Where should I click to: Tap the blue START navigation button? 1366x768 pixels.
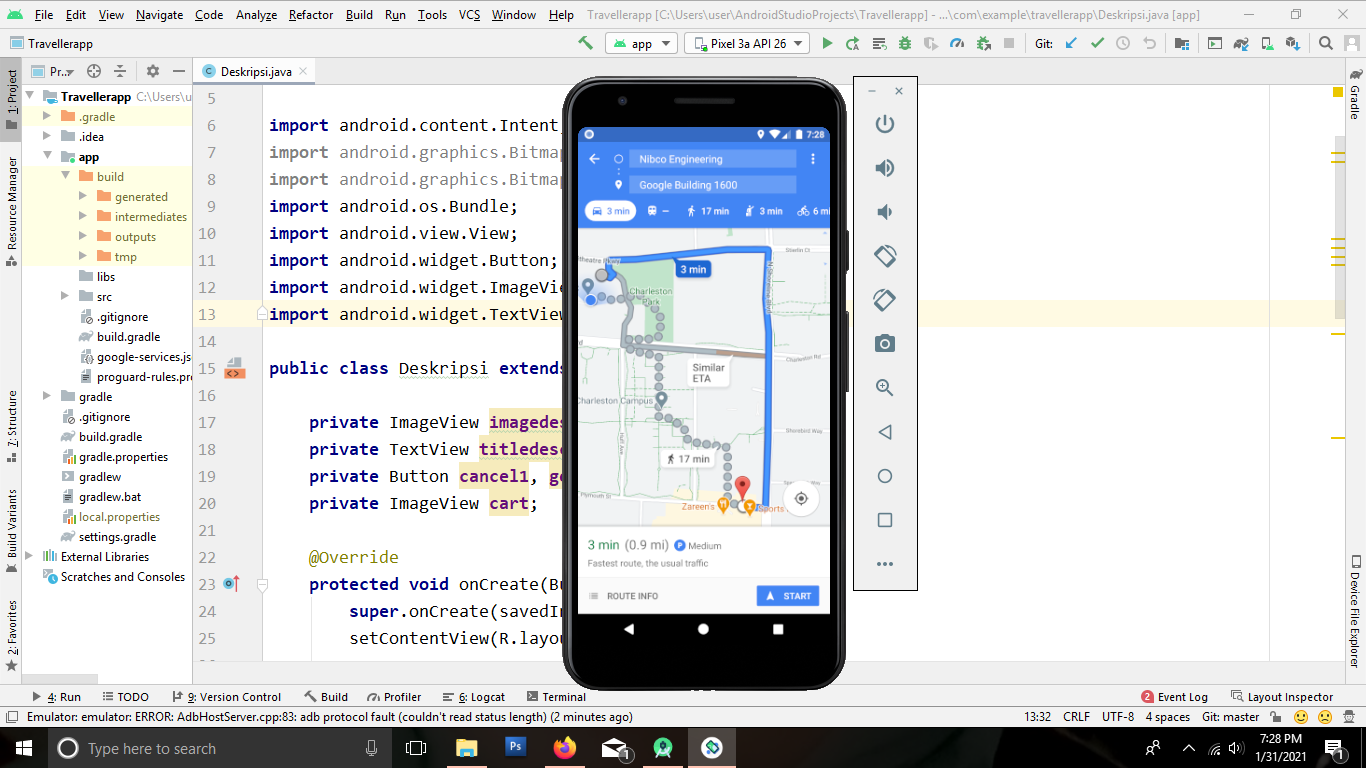(x=788, y=596)
